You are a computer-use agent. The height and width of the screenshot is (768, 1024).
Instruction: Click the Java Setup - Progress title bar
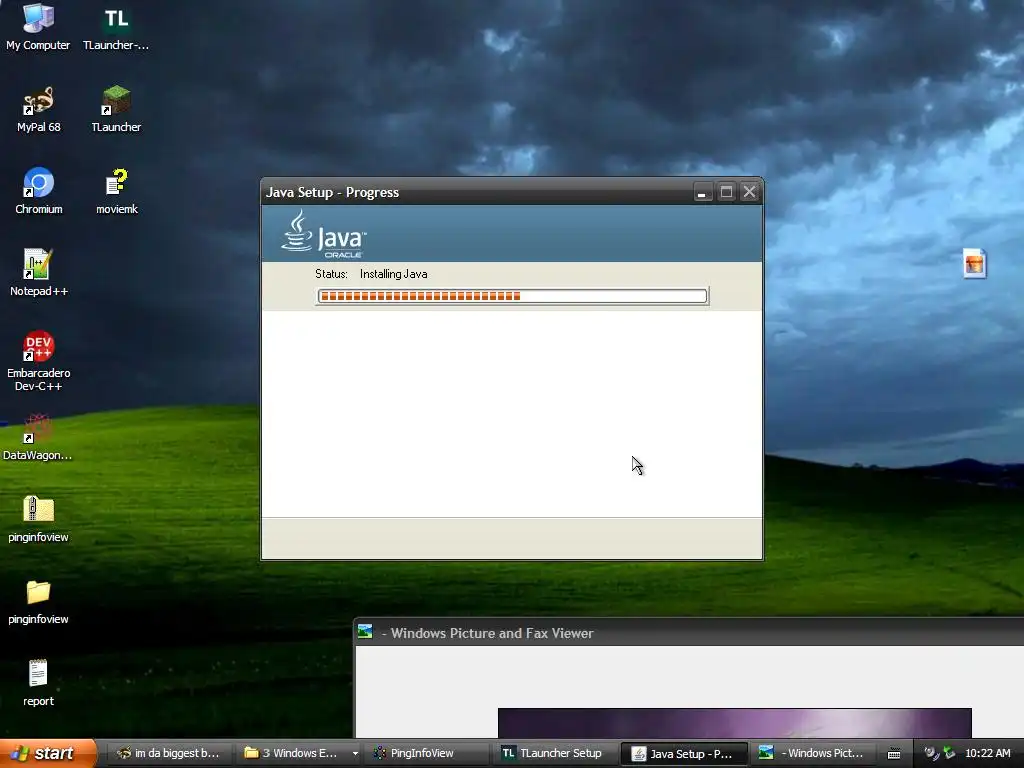click(x=477, y=192)
